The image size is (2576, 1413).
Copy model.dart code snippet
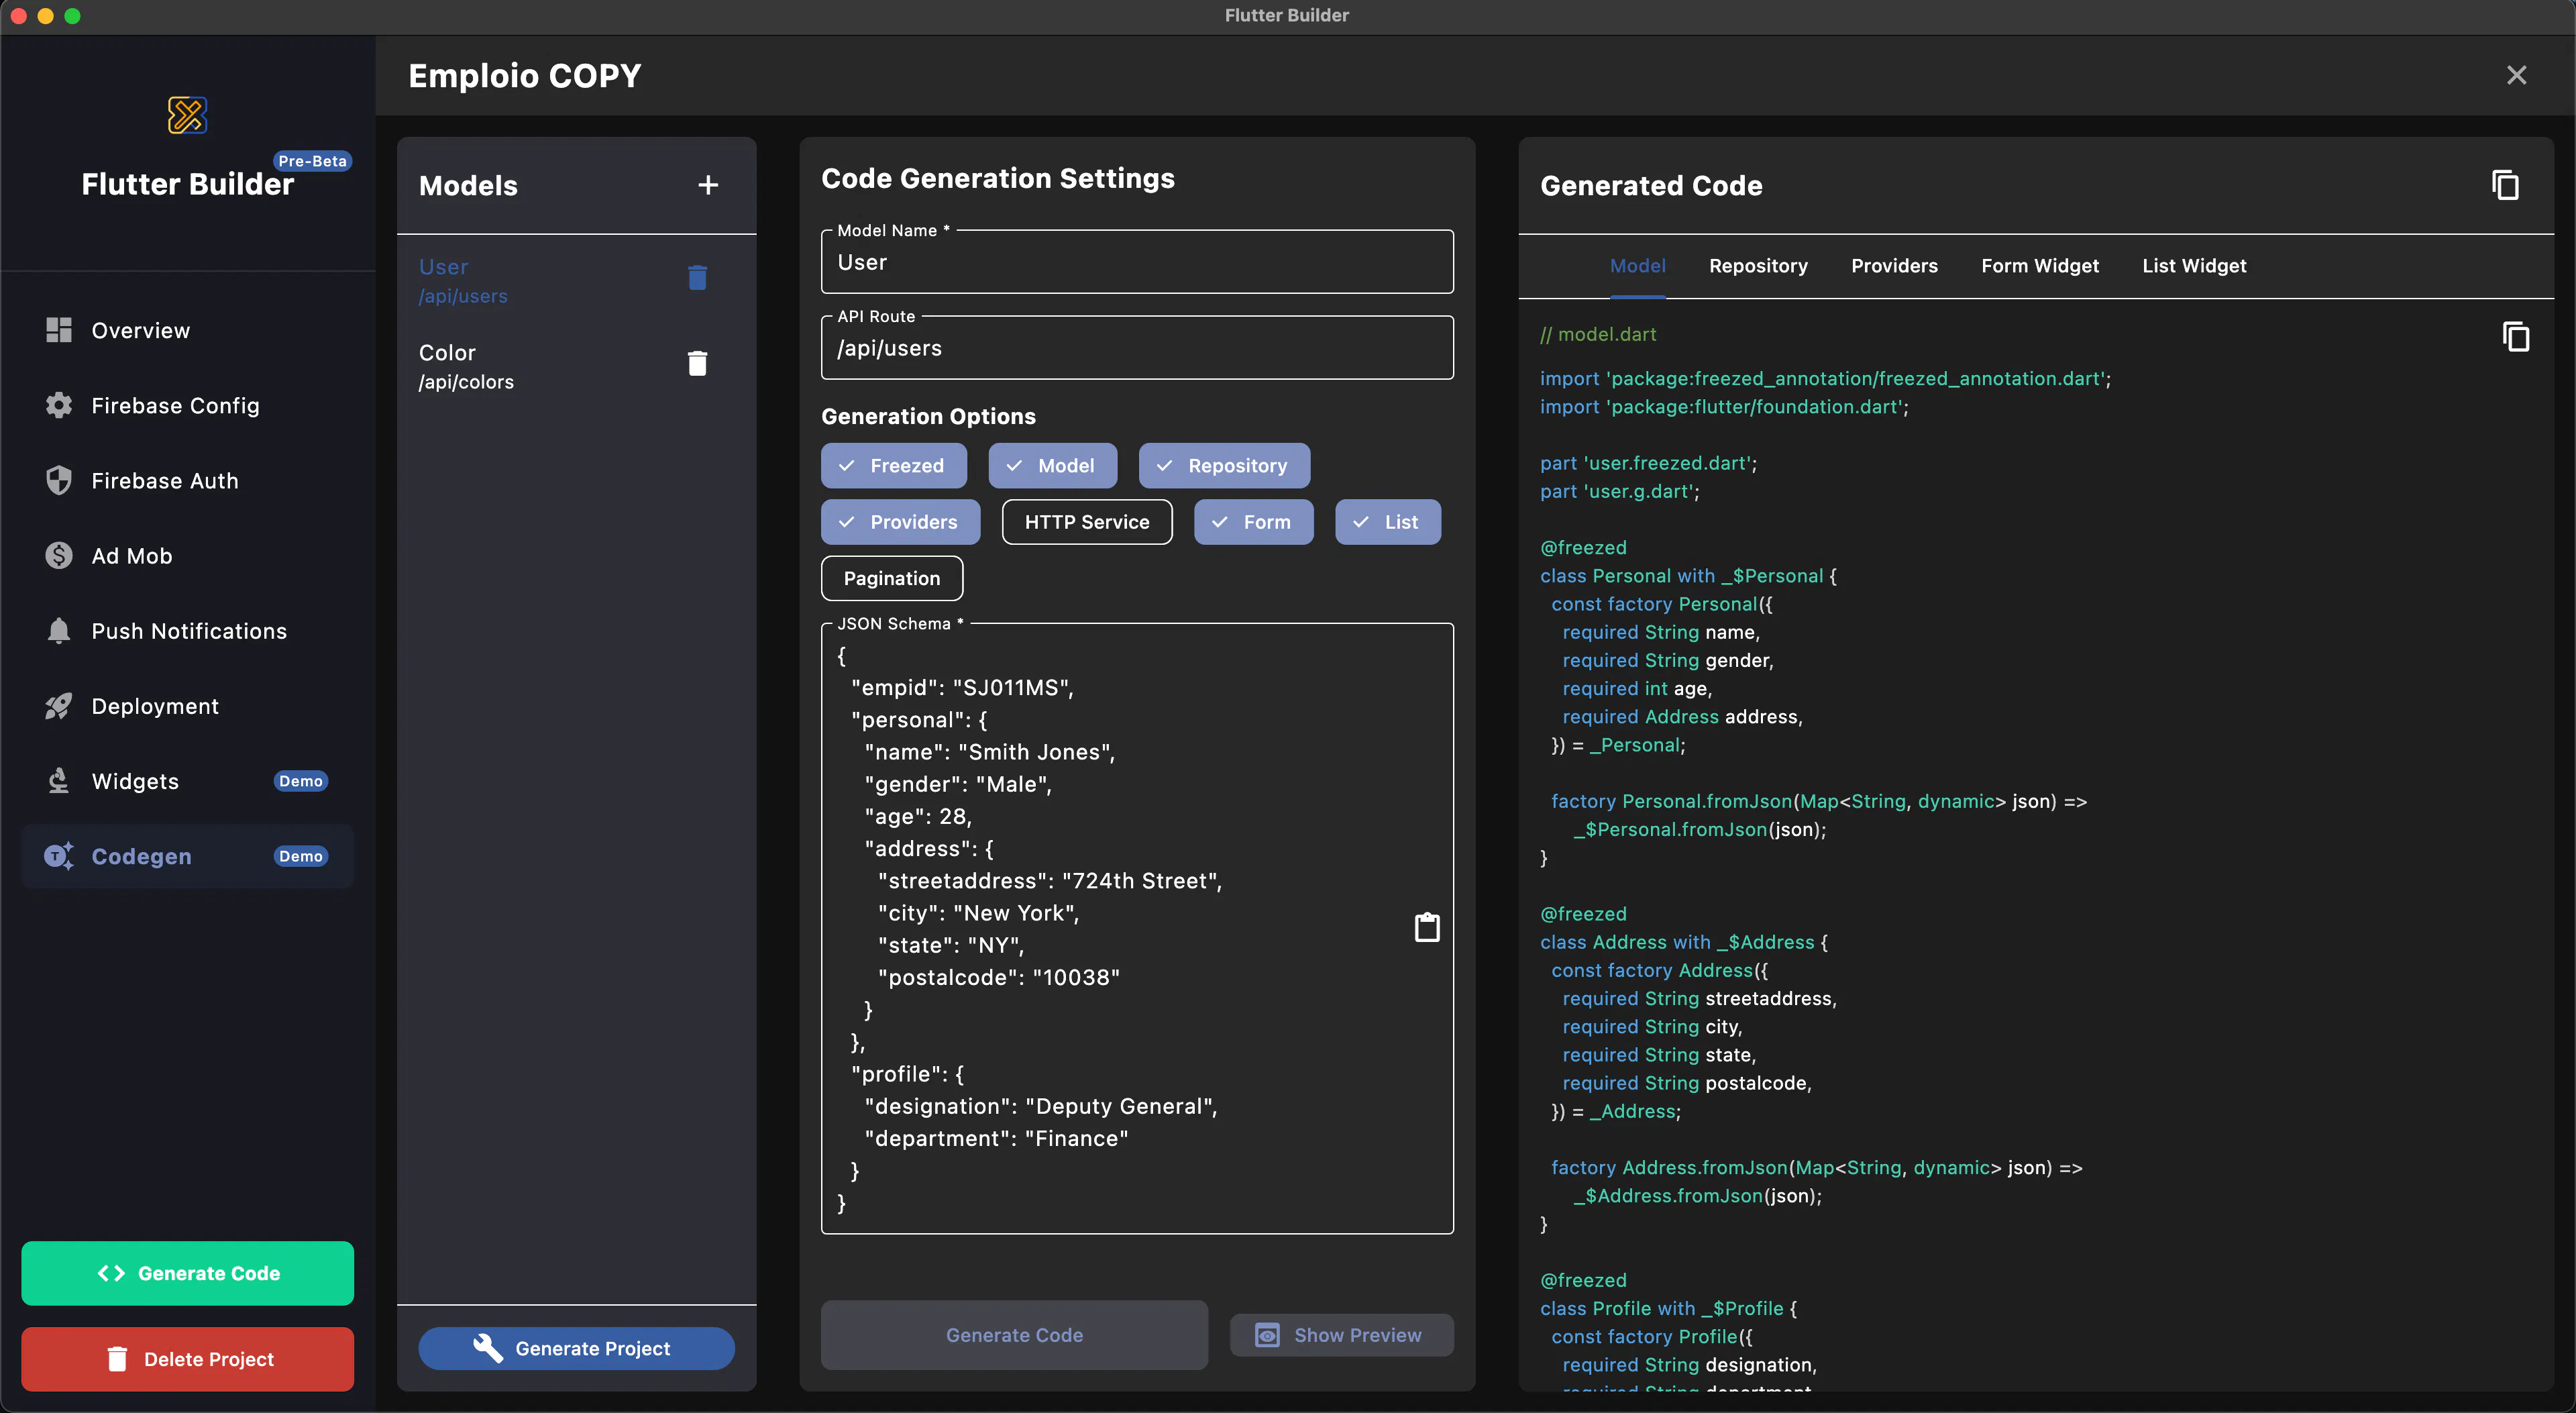click(x=2516, y=337)
